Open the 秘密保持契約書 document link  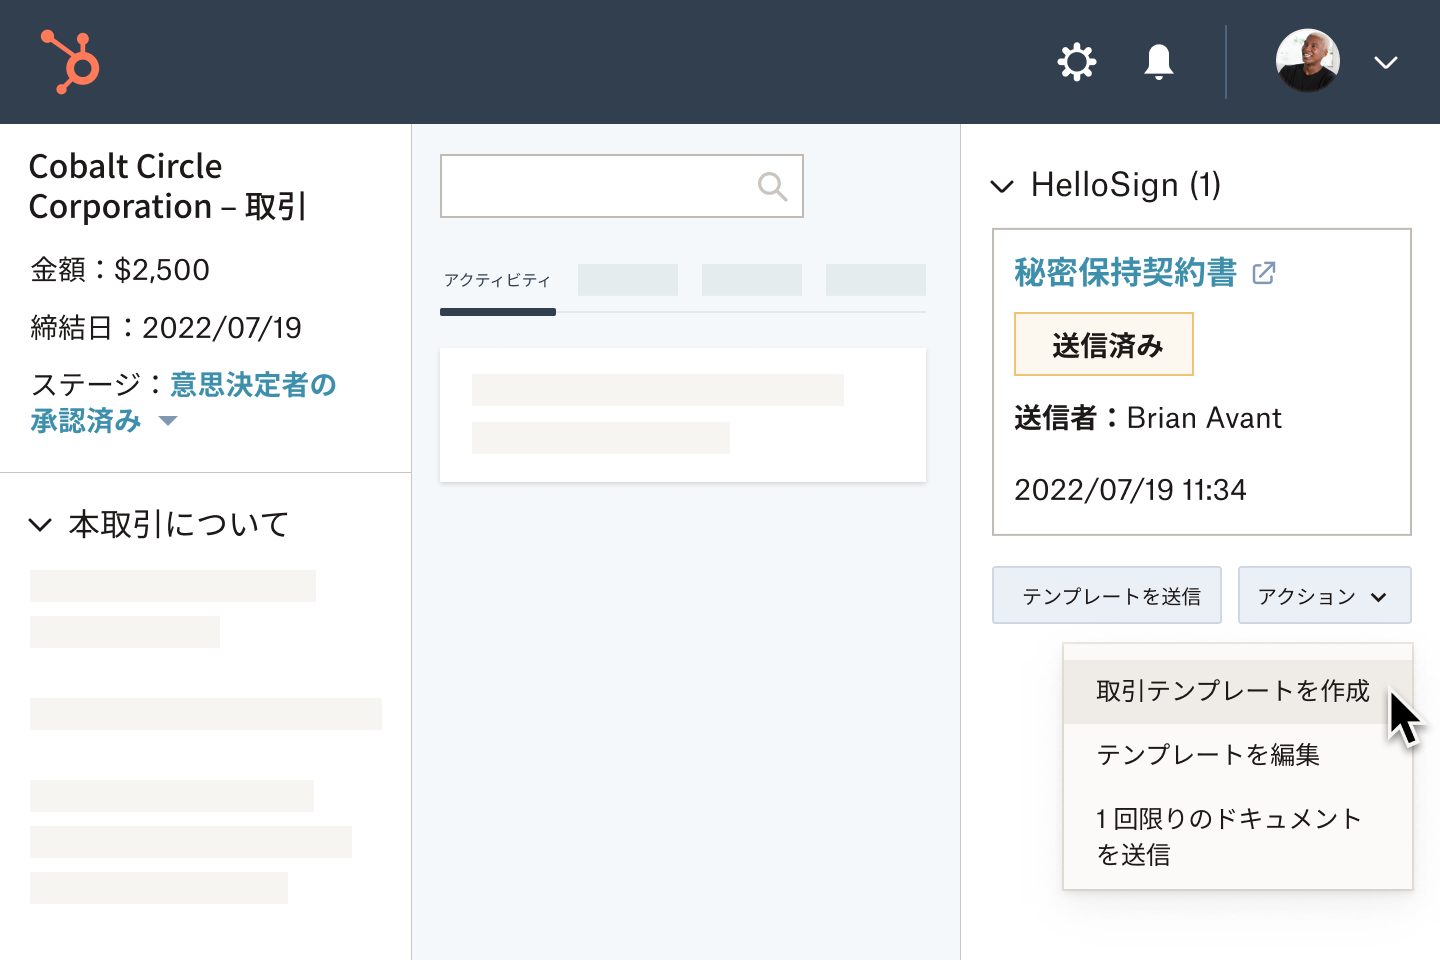[1125, 272]
